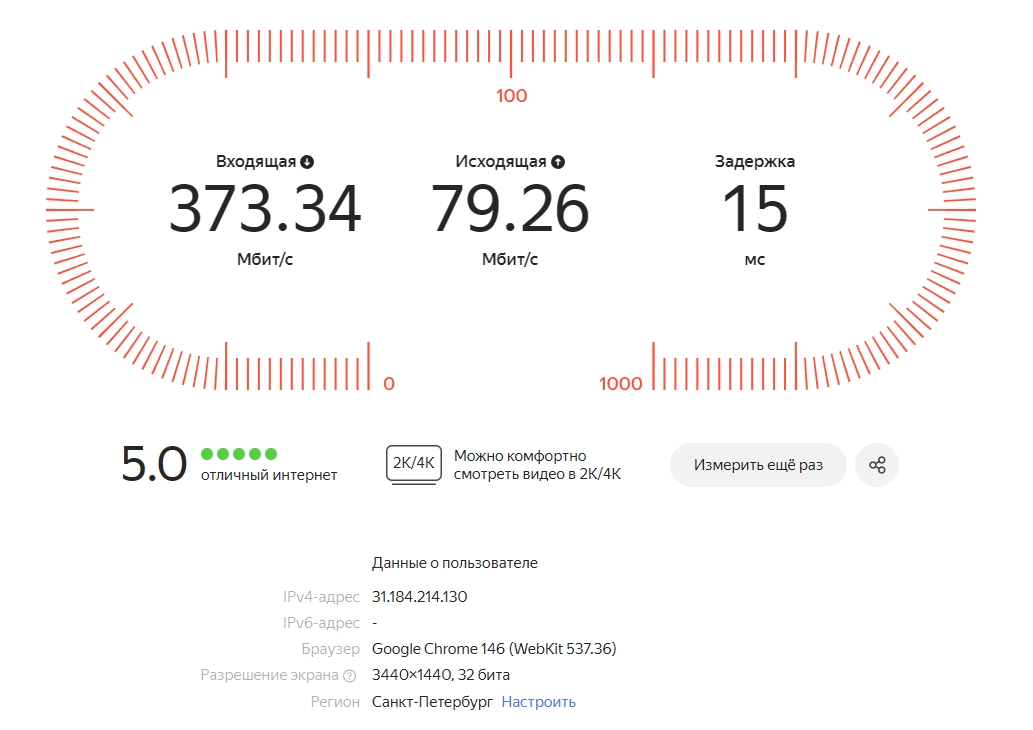Viewport: 1033px width, 730px height.
Task: Select the IPv4 address 31.184.214.130
Action: (x=420, y=597)
